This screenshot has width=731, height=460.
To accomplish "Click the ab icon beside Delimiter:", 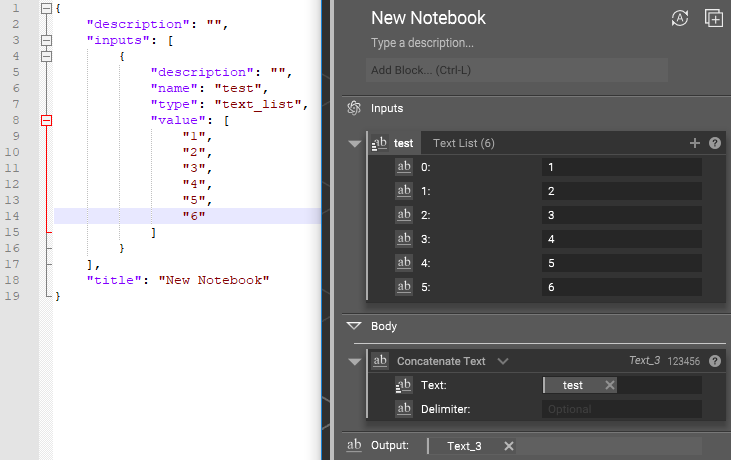I will point(404,409).
